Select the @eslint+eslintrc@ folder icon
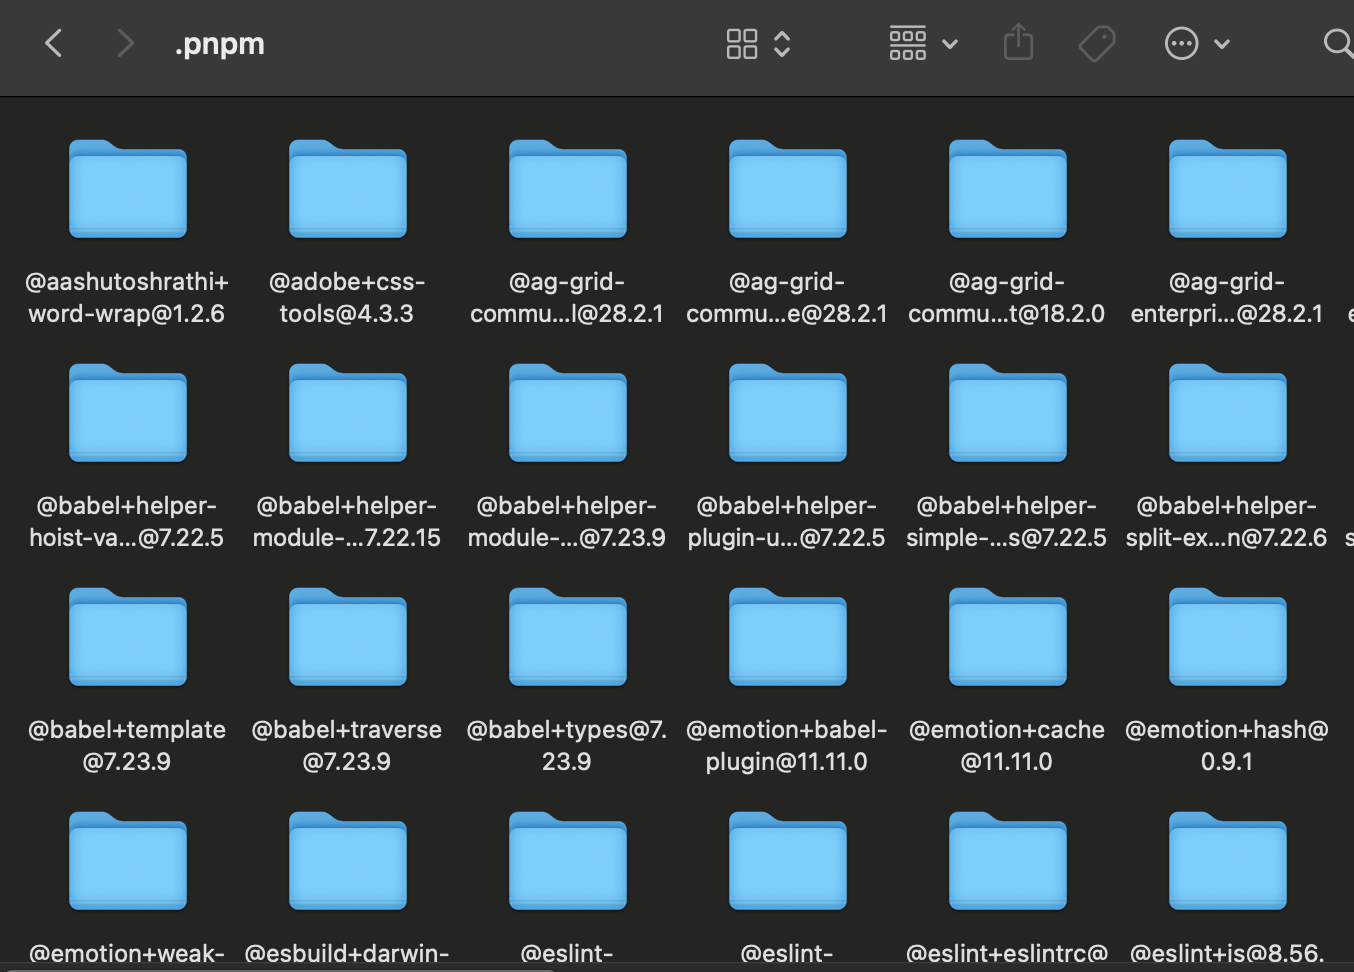This screenshot has height=972, width=1354. [x=1008, y=861]
